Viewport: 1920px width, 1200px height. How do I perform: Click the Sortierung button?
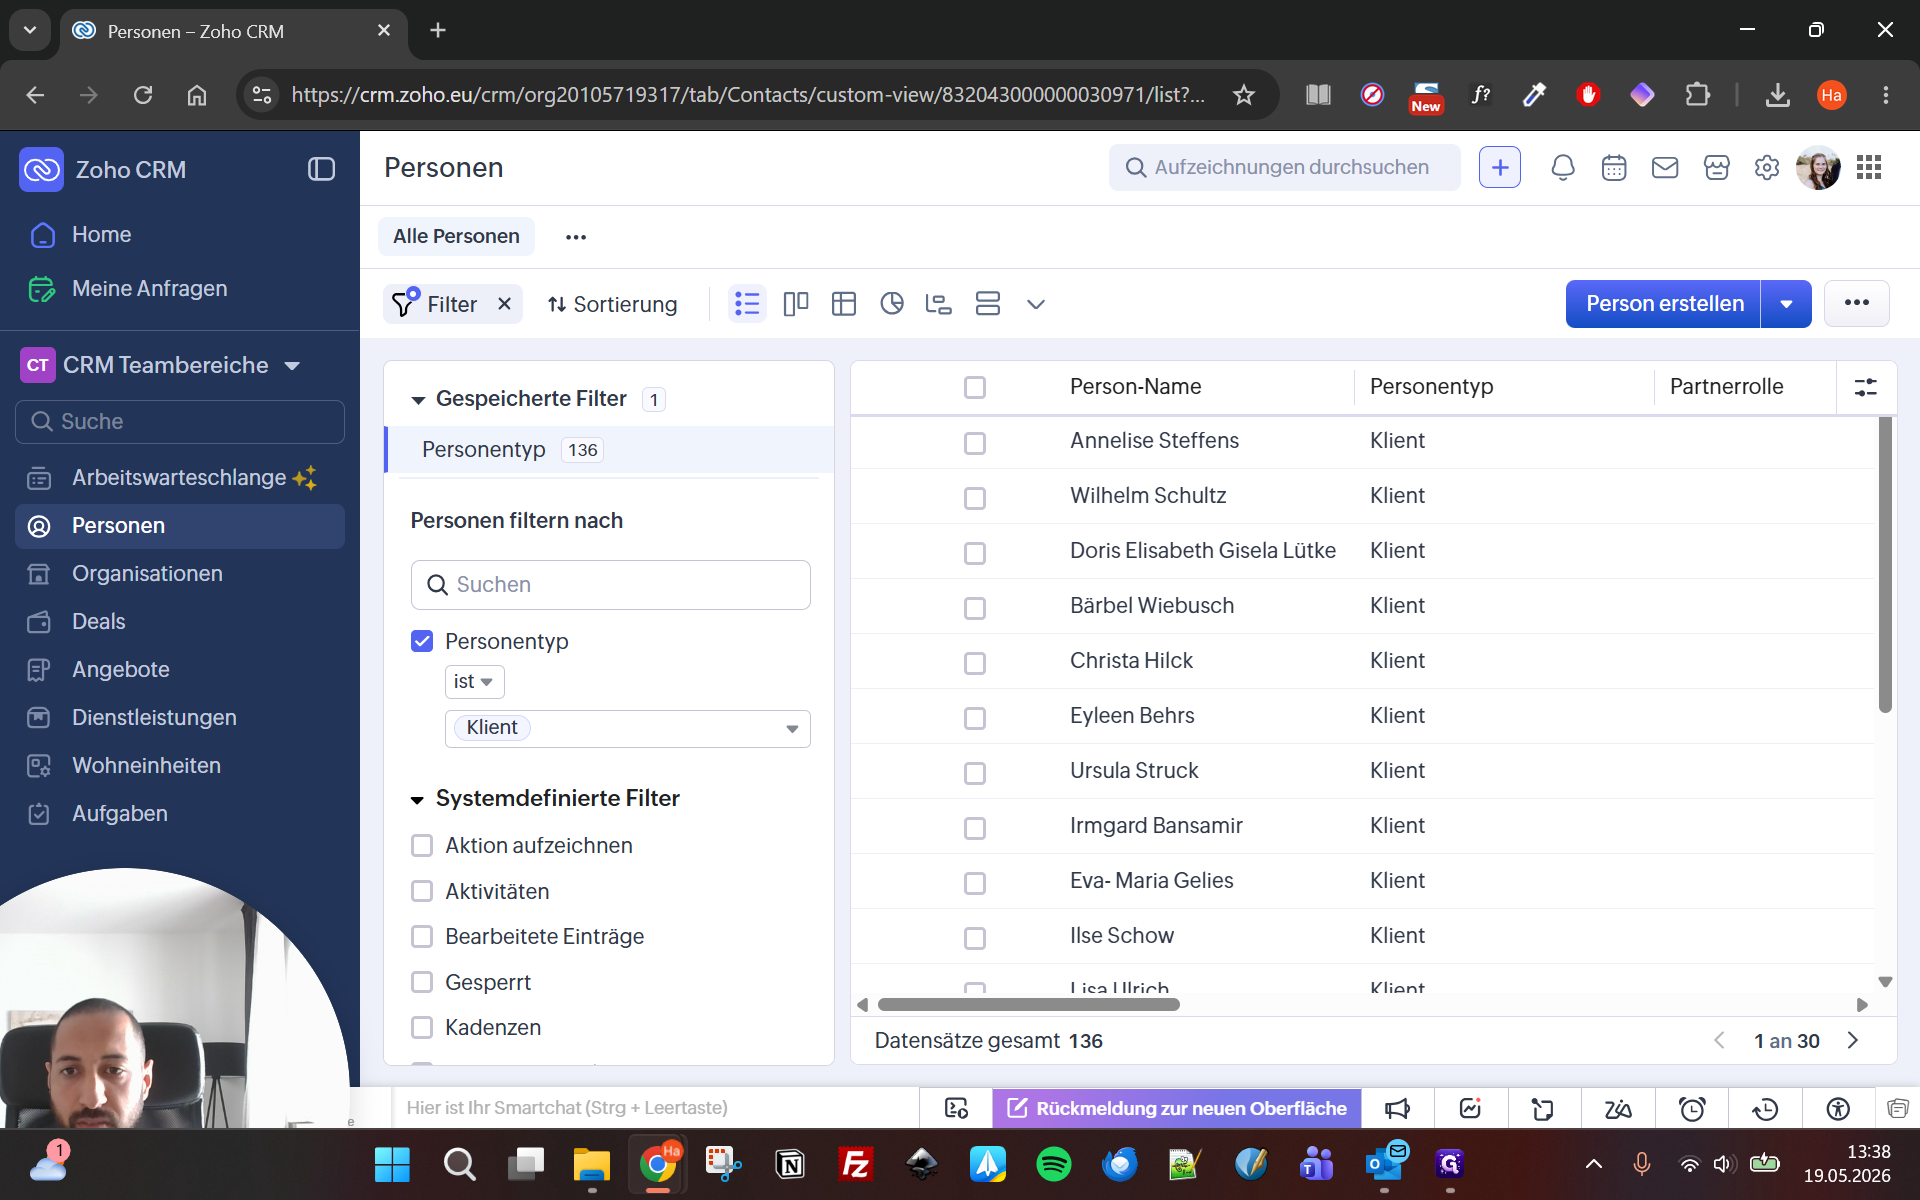(x=612, y=304)
